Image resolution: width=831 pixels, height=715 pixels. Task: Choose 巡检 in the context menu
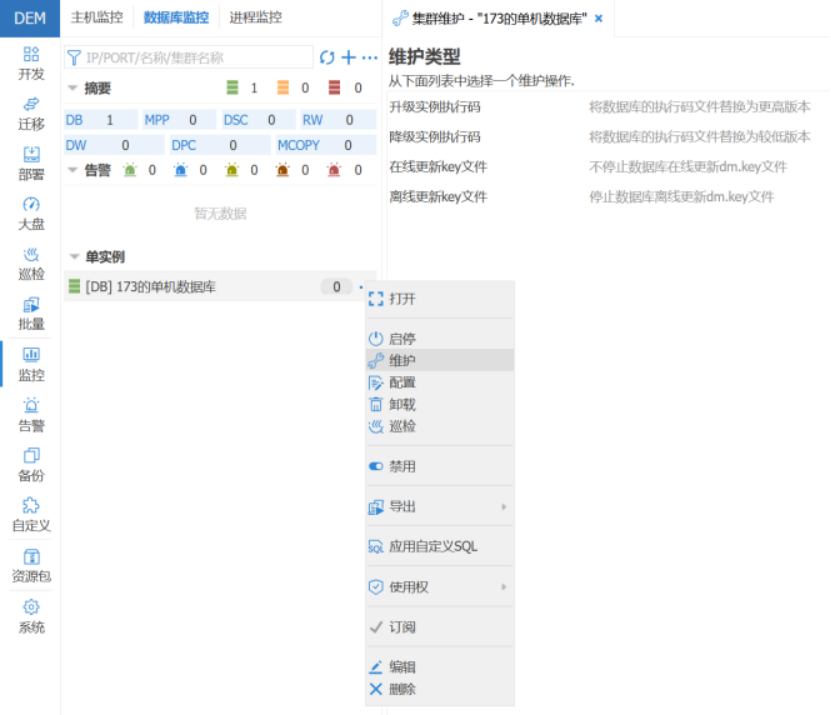coord(440,426)
